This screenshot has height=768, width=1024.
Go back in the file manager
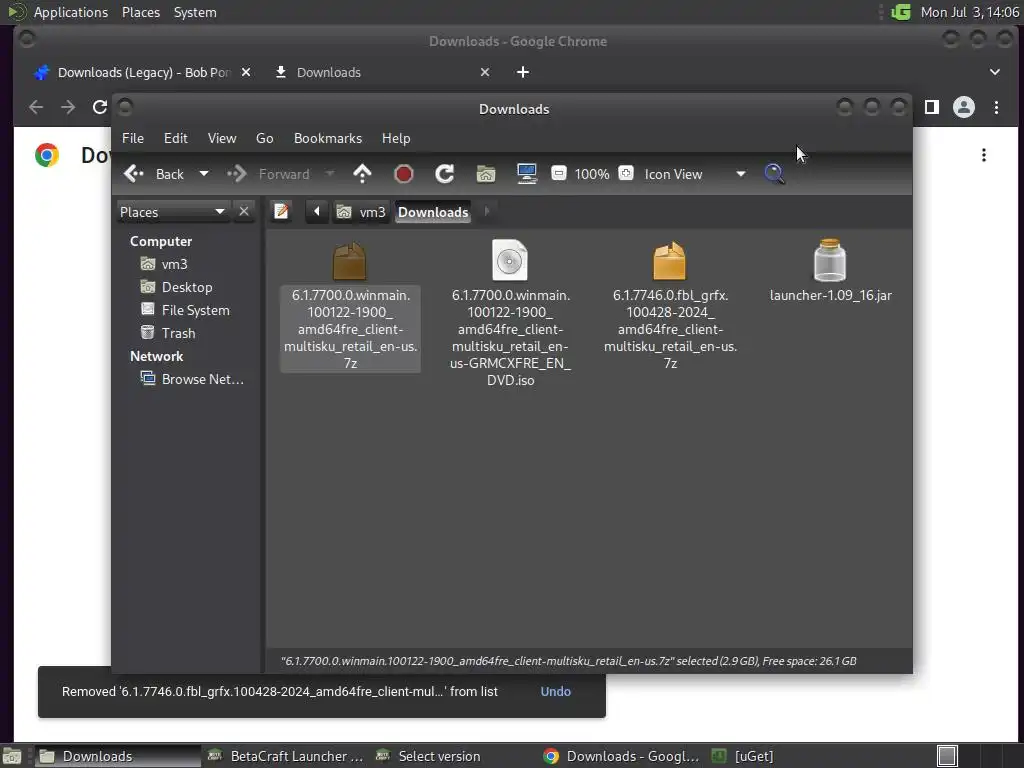coord(154,174)
